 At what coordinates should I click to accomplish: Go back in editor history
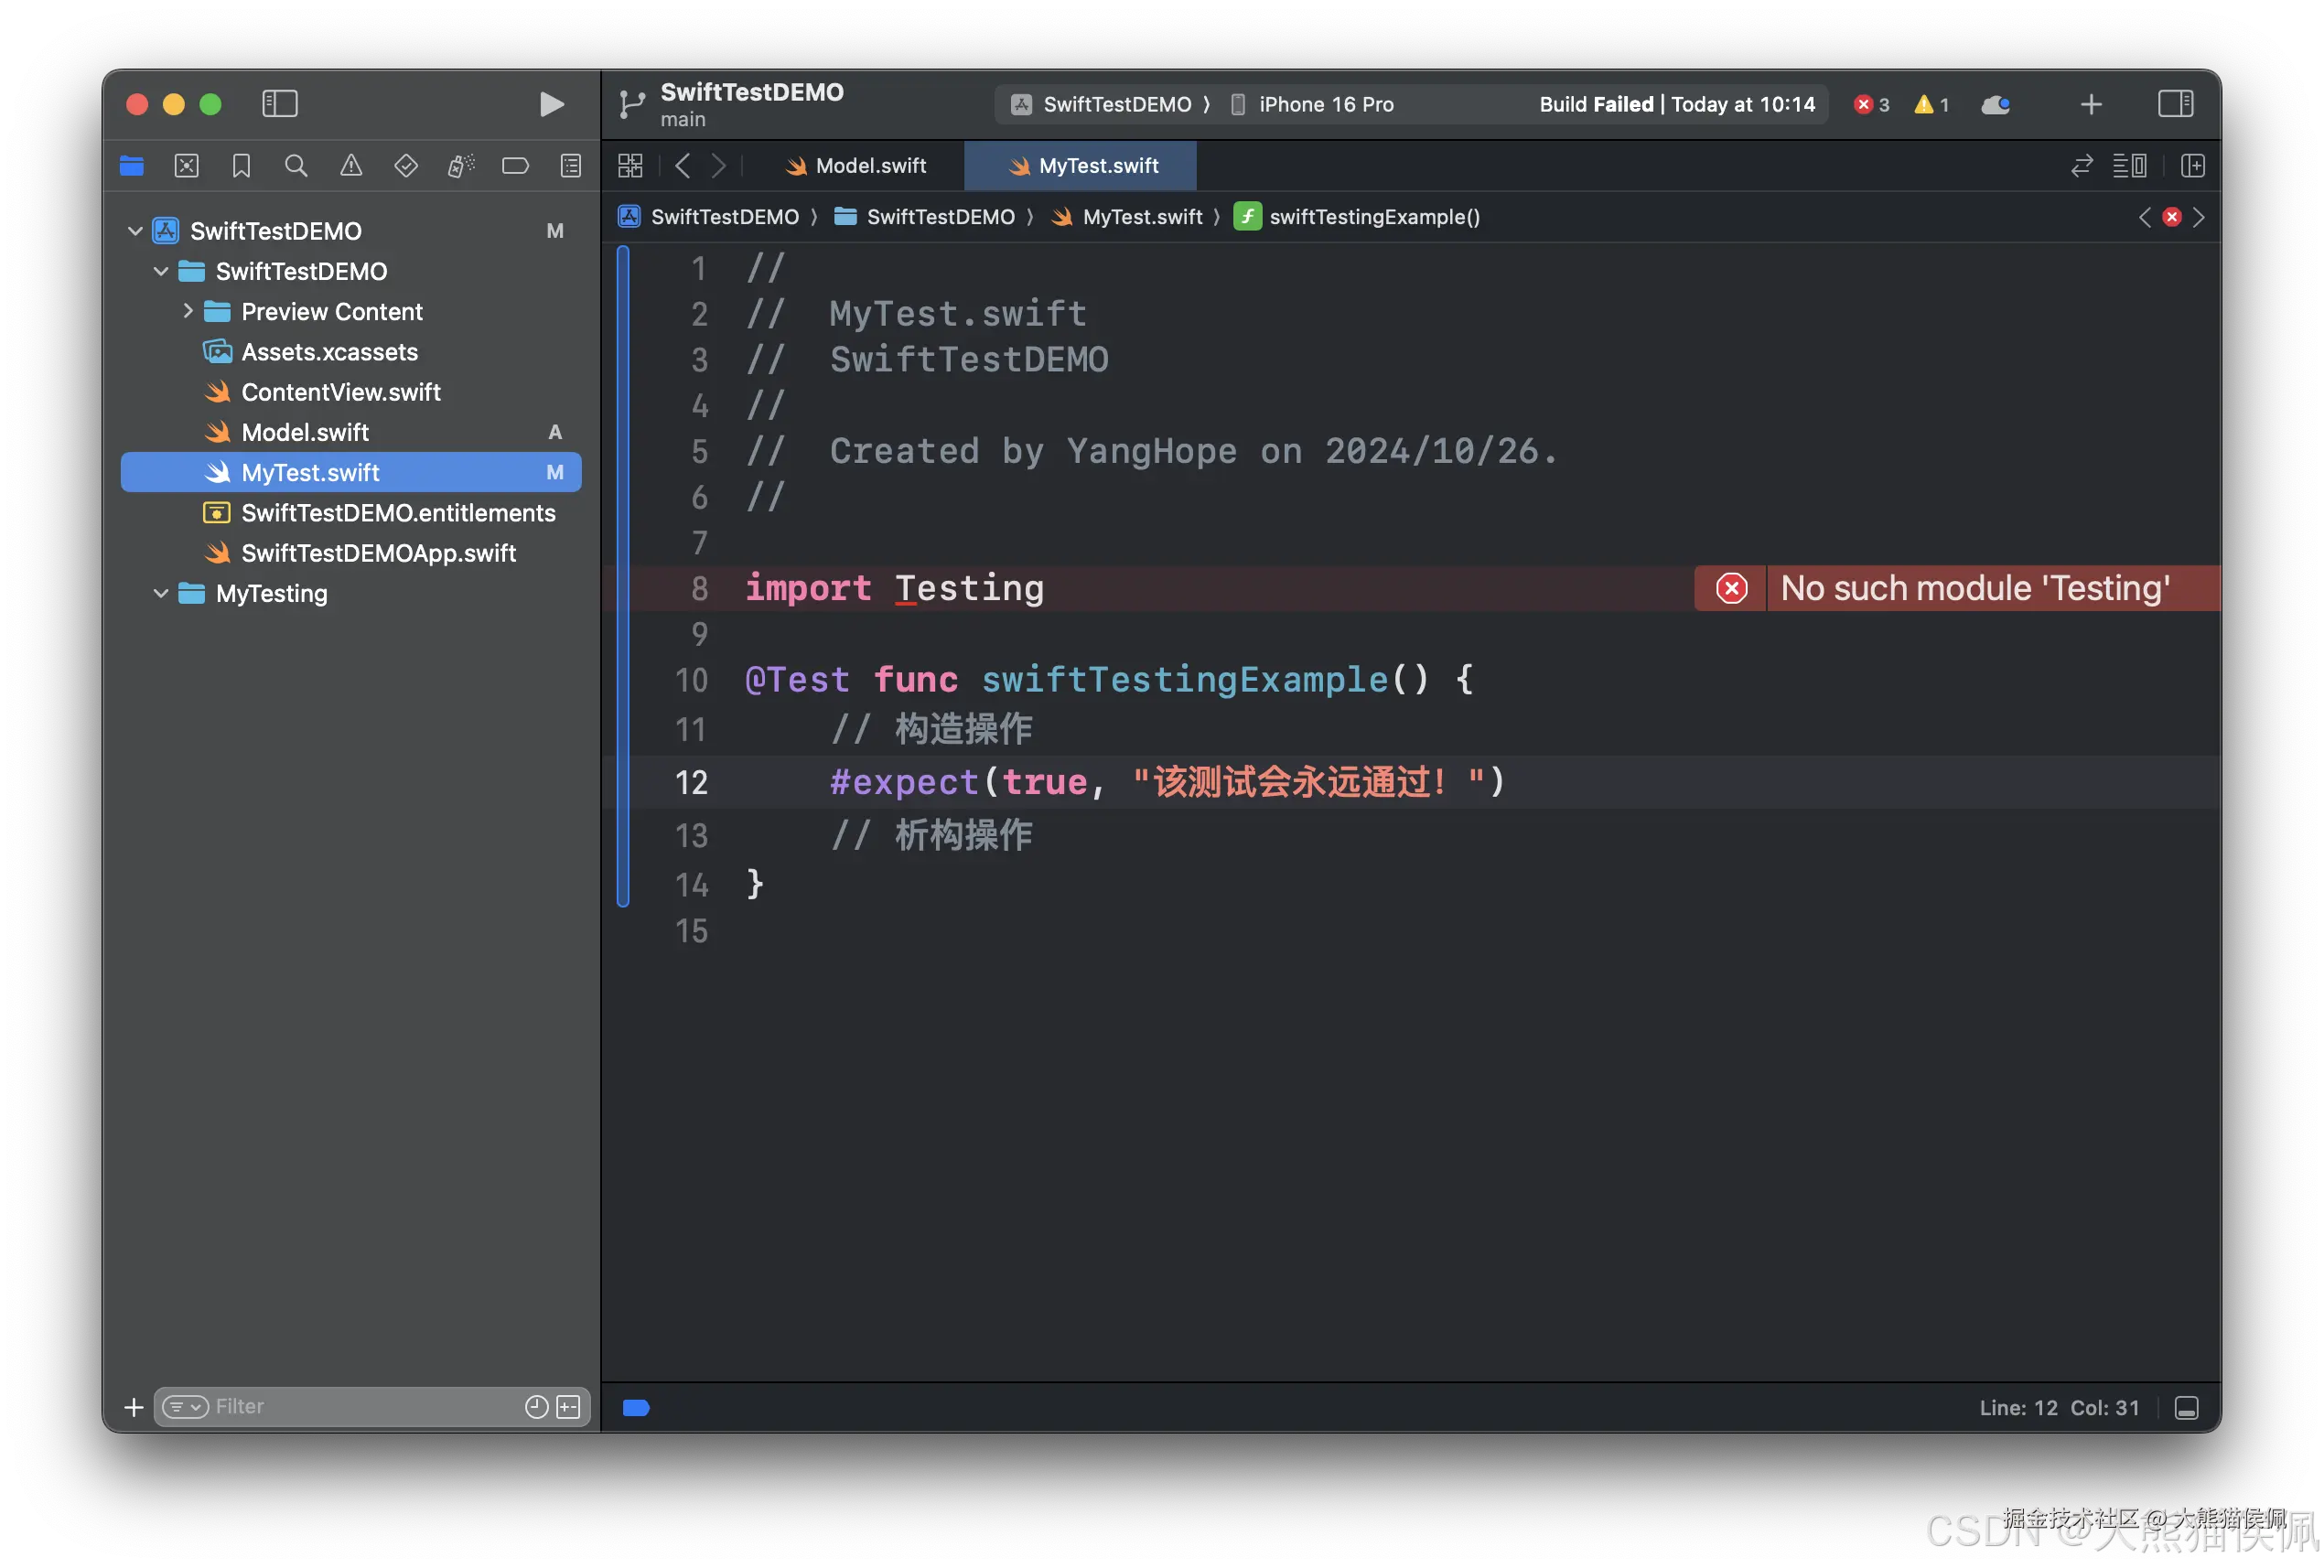[683, 166]
